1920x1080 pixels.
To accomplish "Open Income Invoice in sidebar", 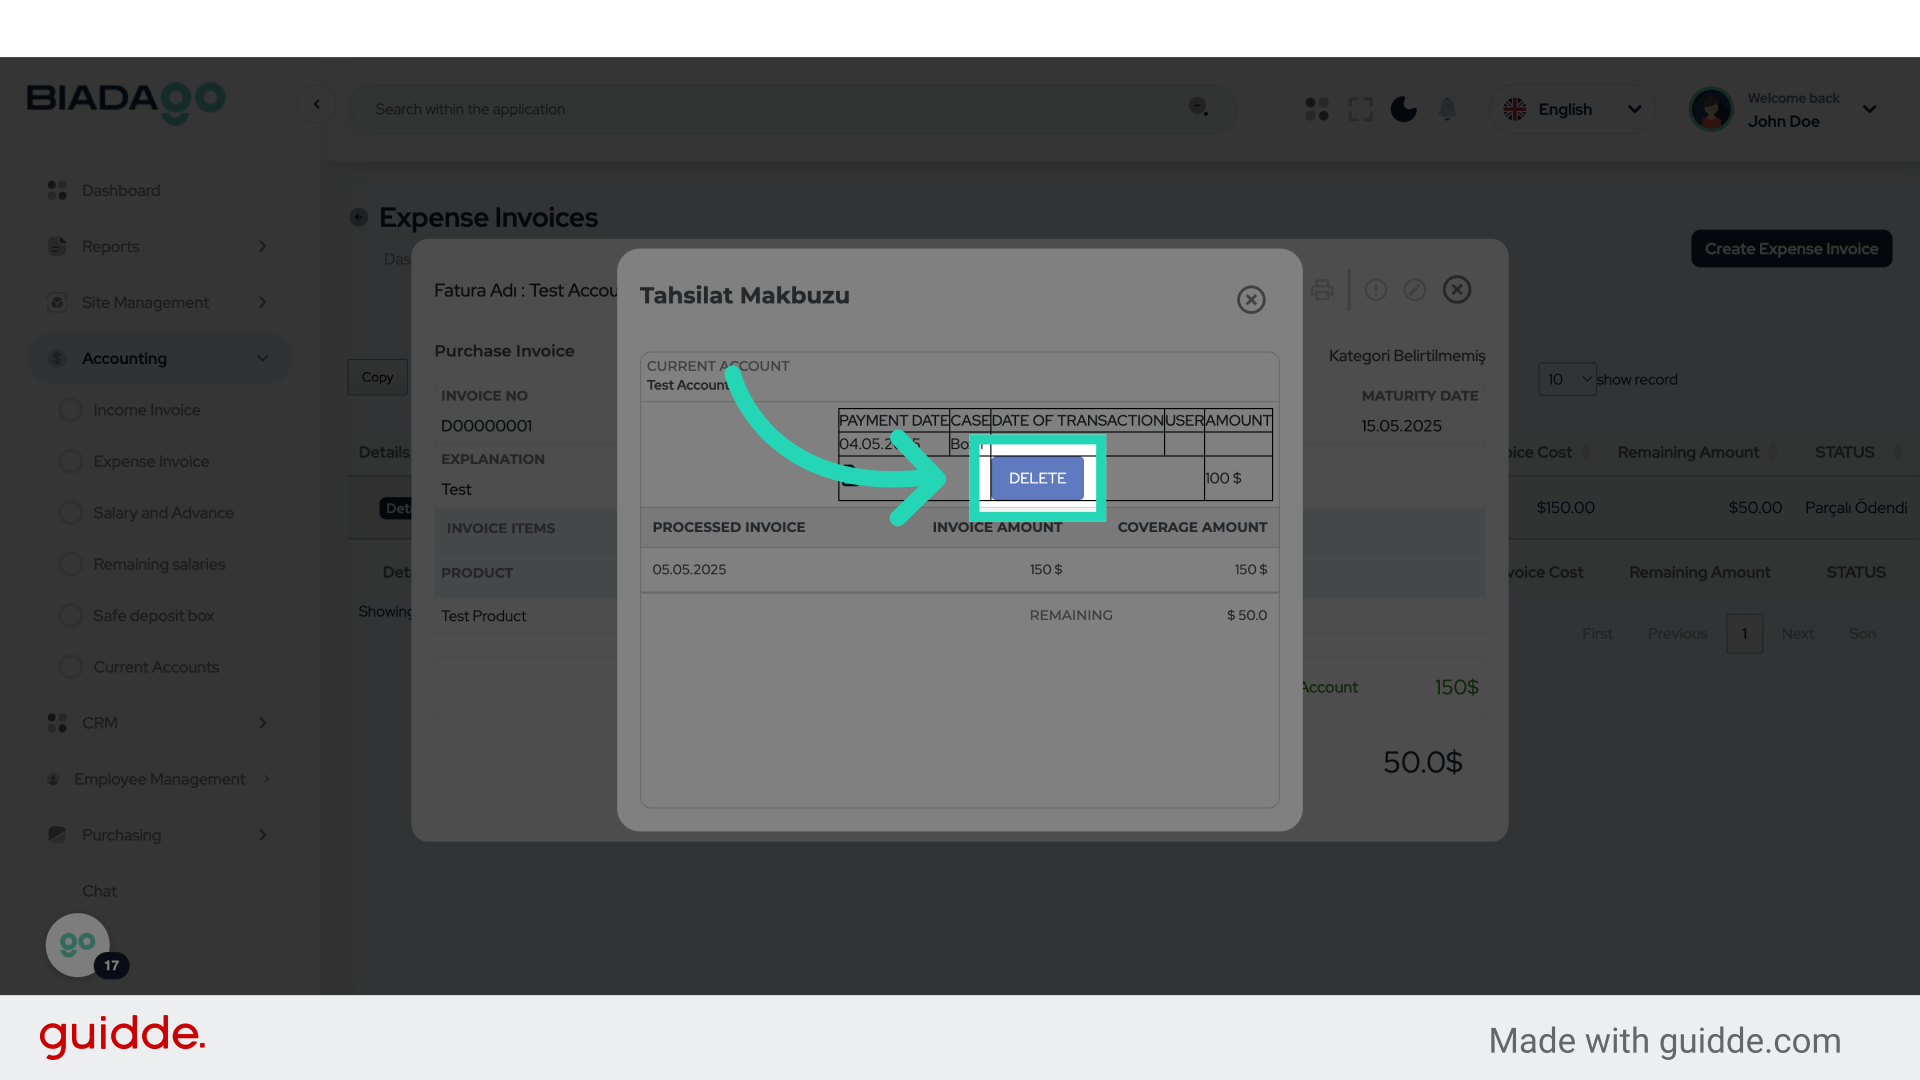I will point(147,410).
